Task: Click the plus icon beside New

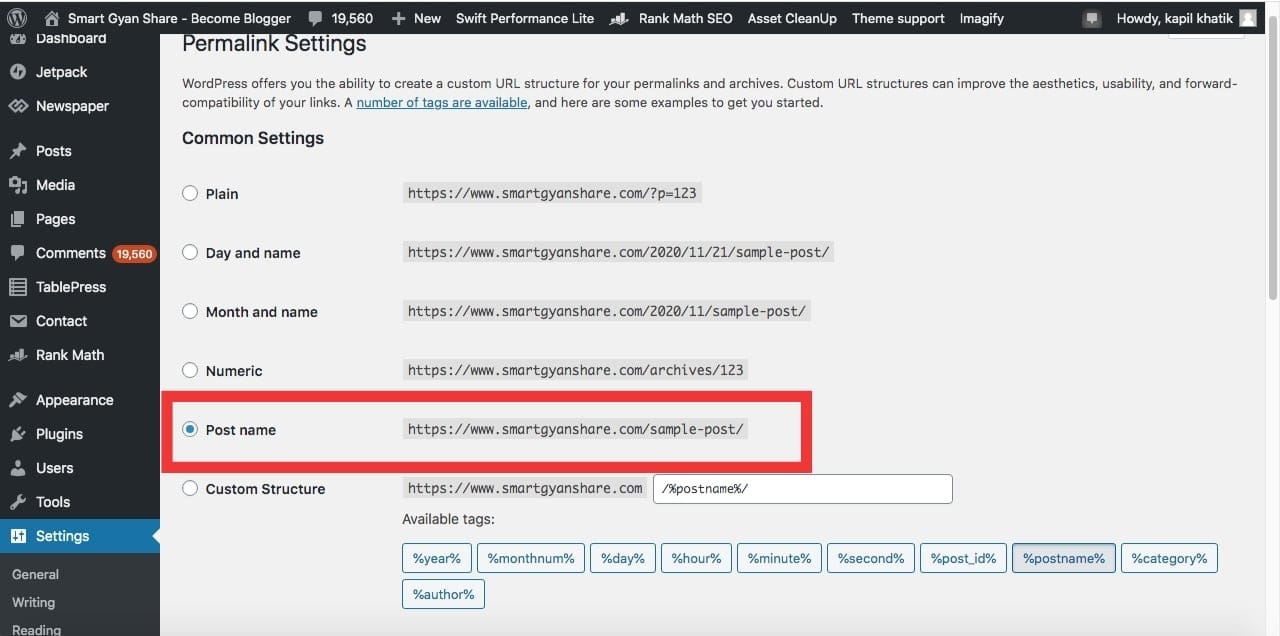Action: click(x=398, y=18)
